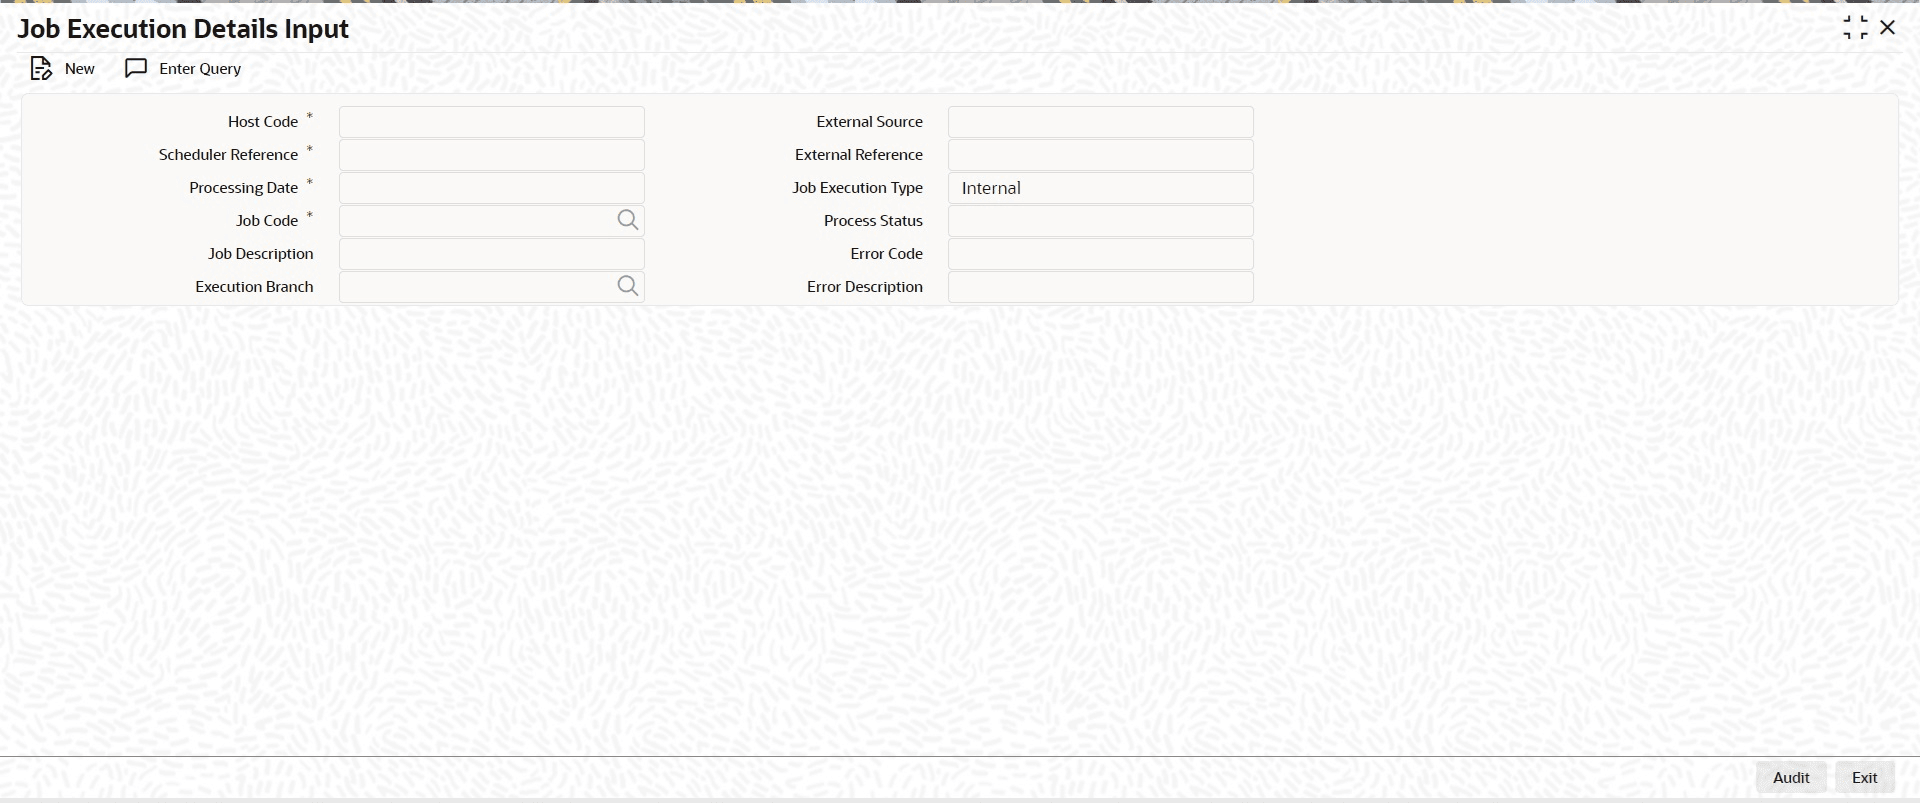Click the 'Scheduler Reference' label
Screen dimensions: 1920x803
(228, 154)
